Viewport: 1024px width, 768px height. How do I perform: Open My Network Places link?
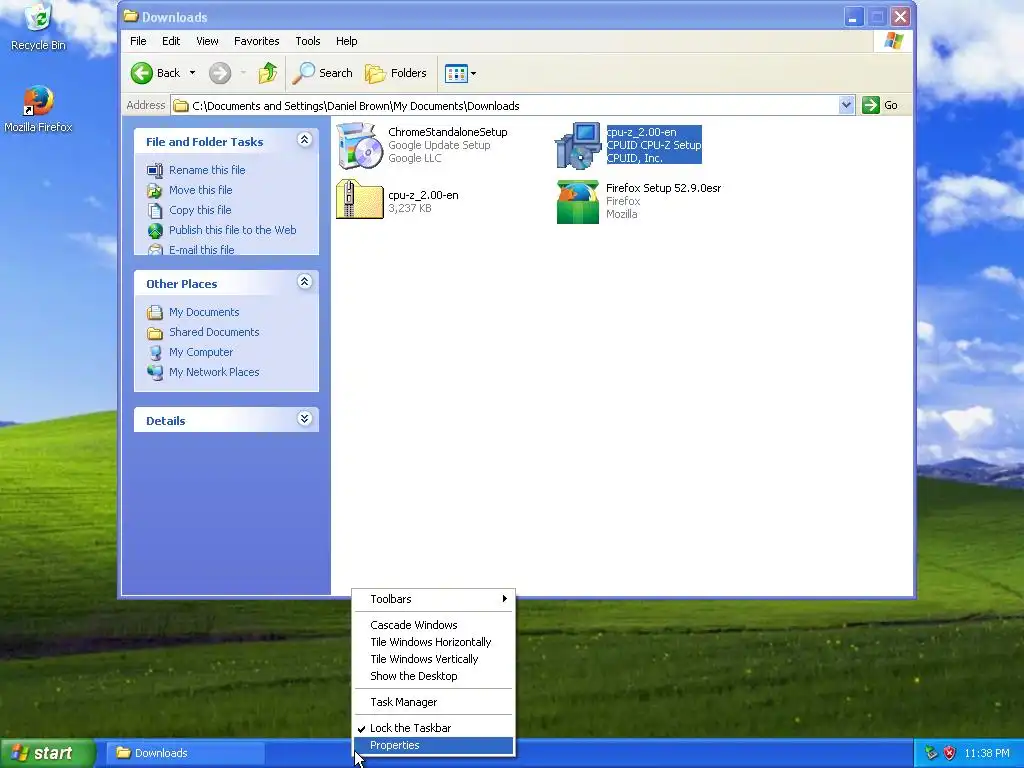click(x=214, y=372)
